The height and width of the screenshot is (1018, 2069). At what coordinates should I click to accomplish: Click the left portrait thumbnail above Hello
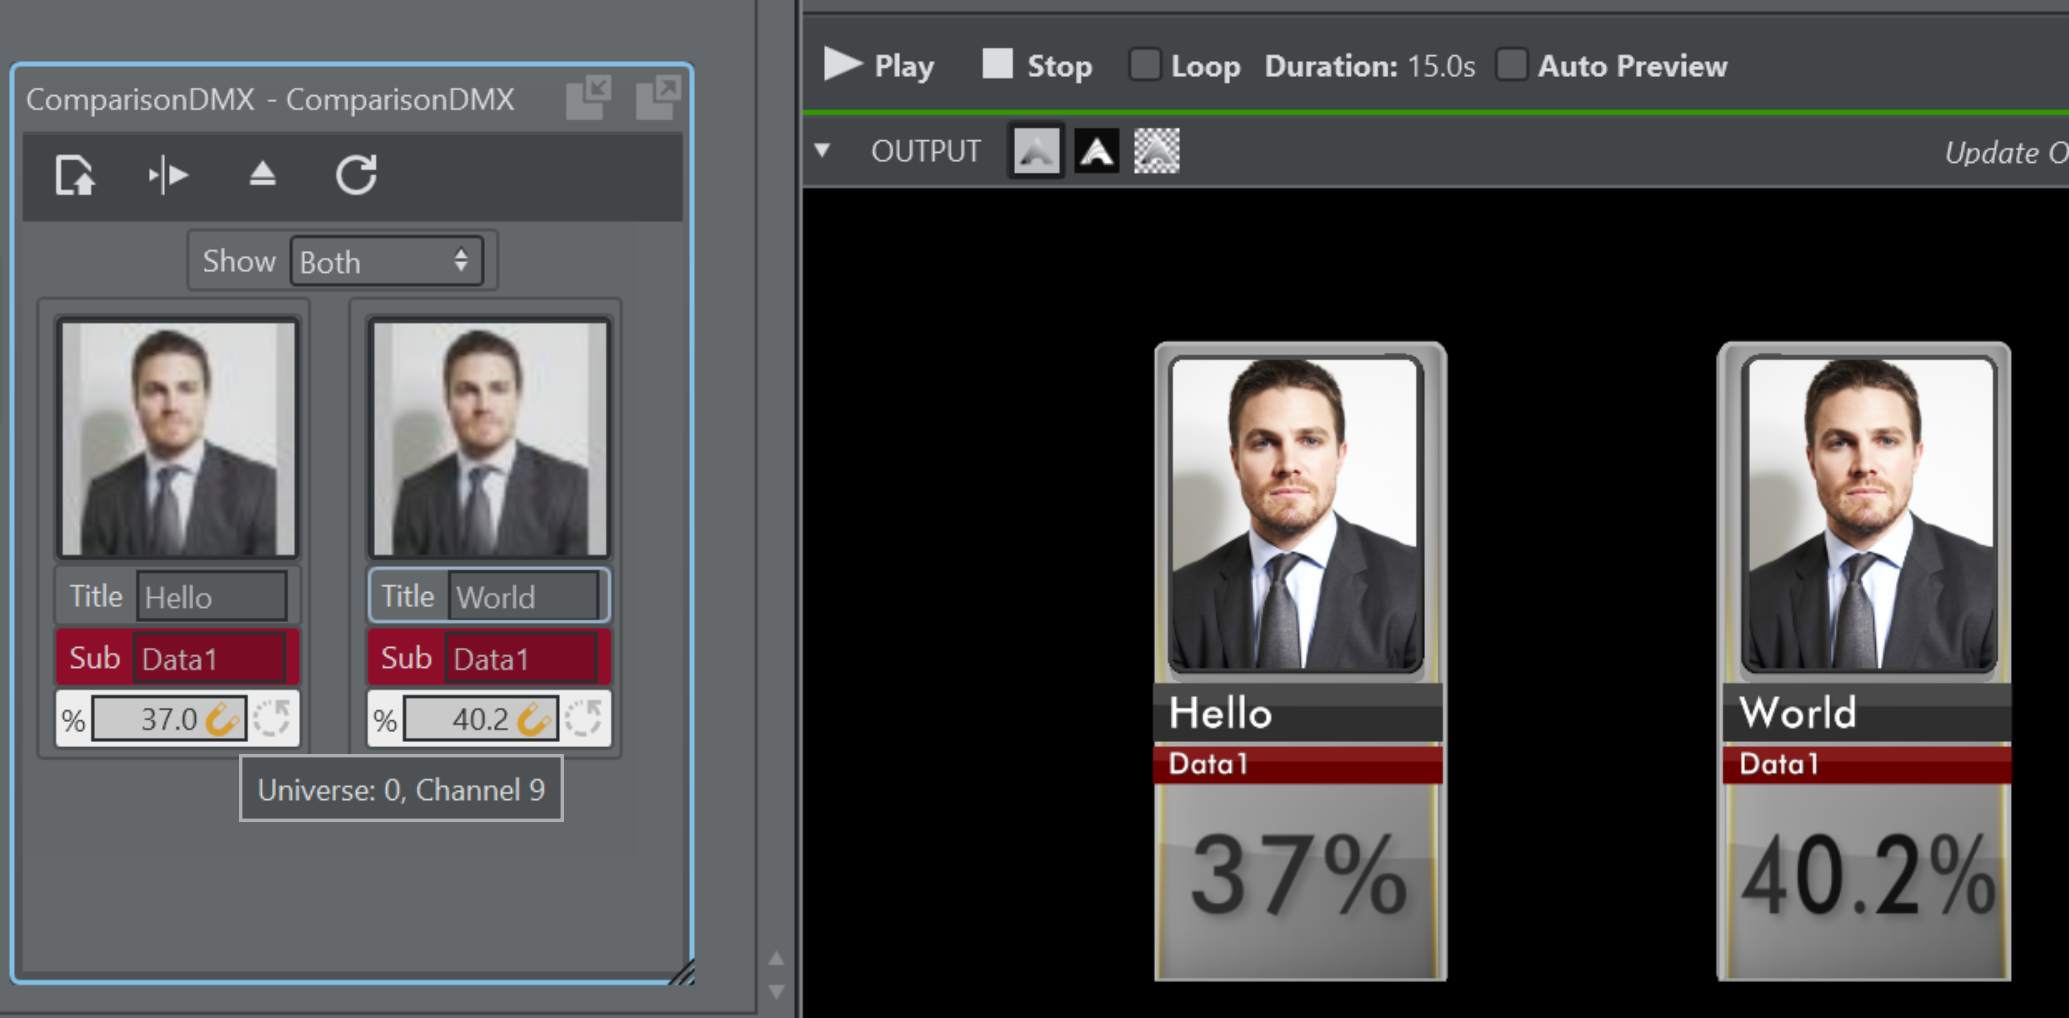[x=178, y=438]
